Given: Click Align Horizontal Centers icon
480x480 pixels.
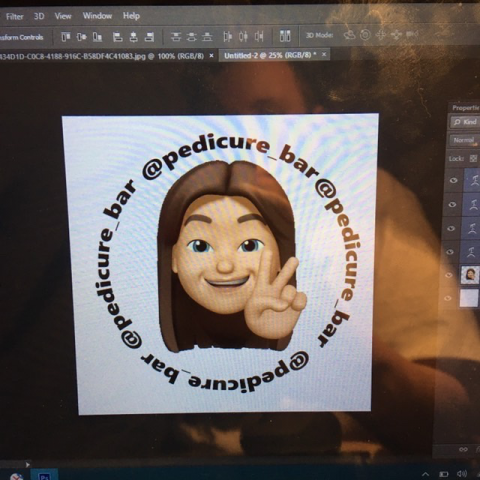Looking at the screenshot, I should click(133, 37).
